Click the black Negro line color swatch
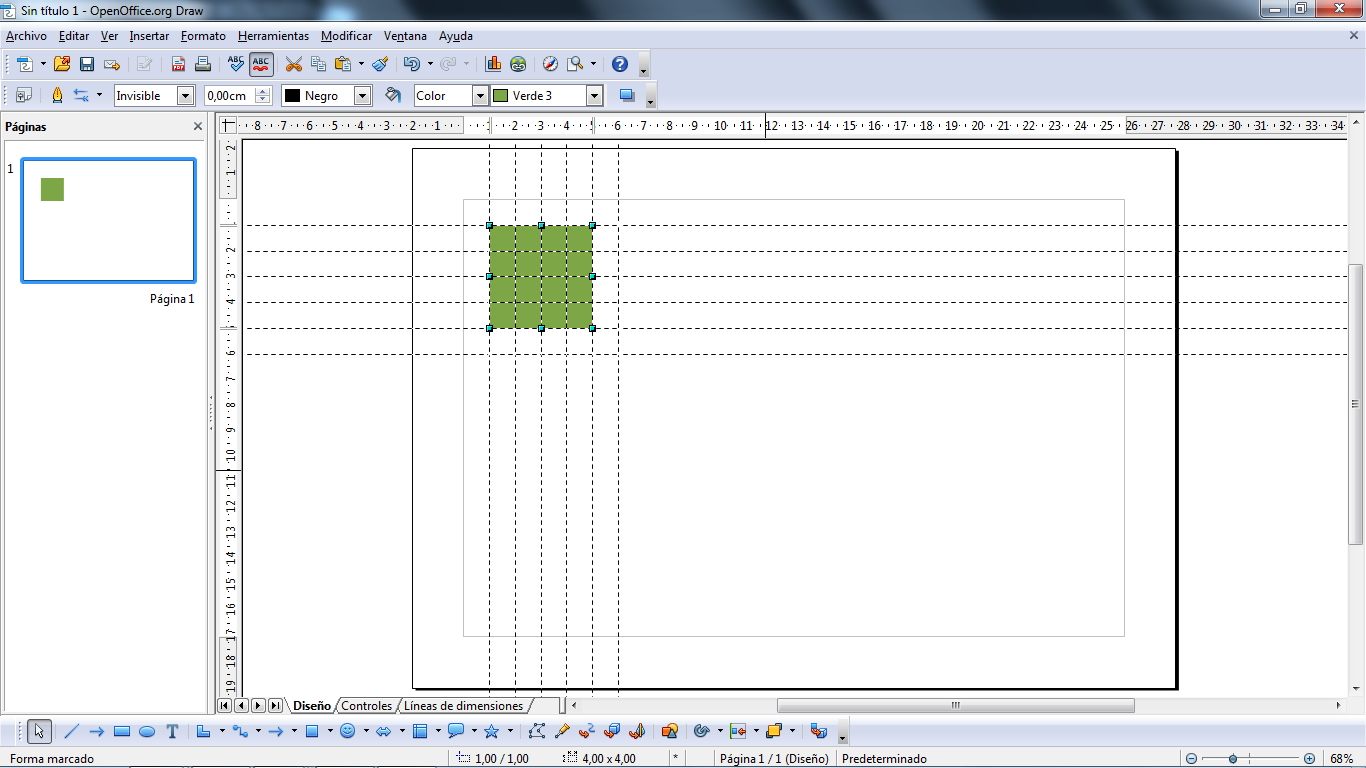 pyautogui.click(x=293, y=96)
